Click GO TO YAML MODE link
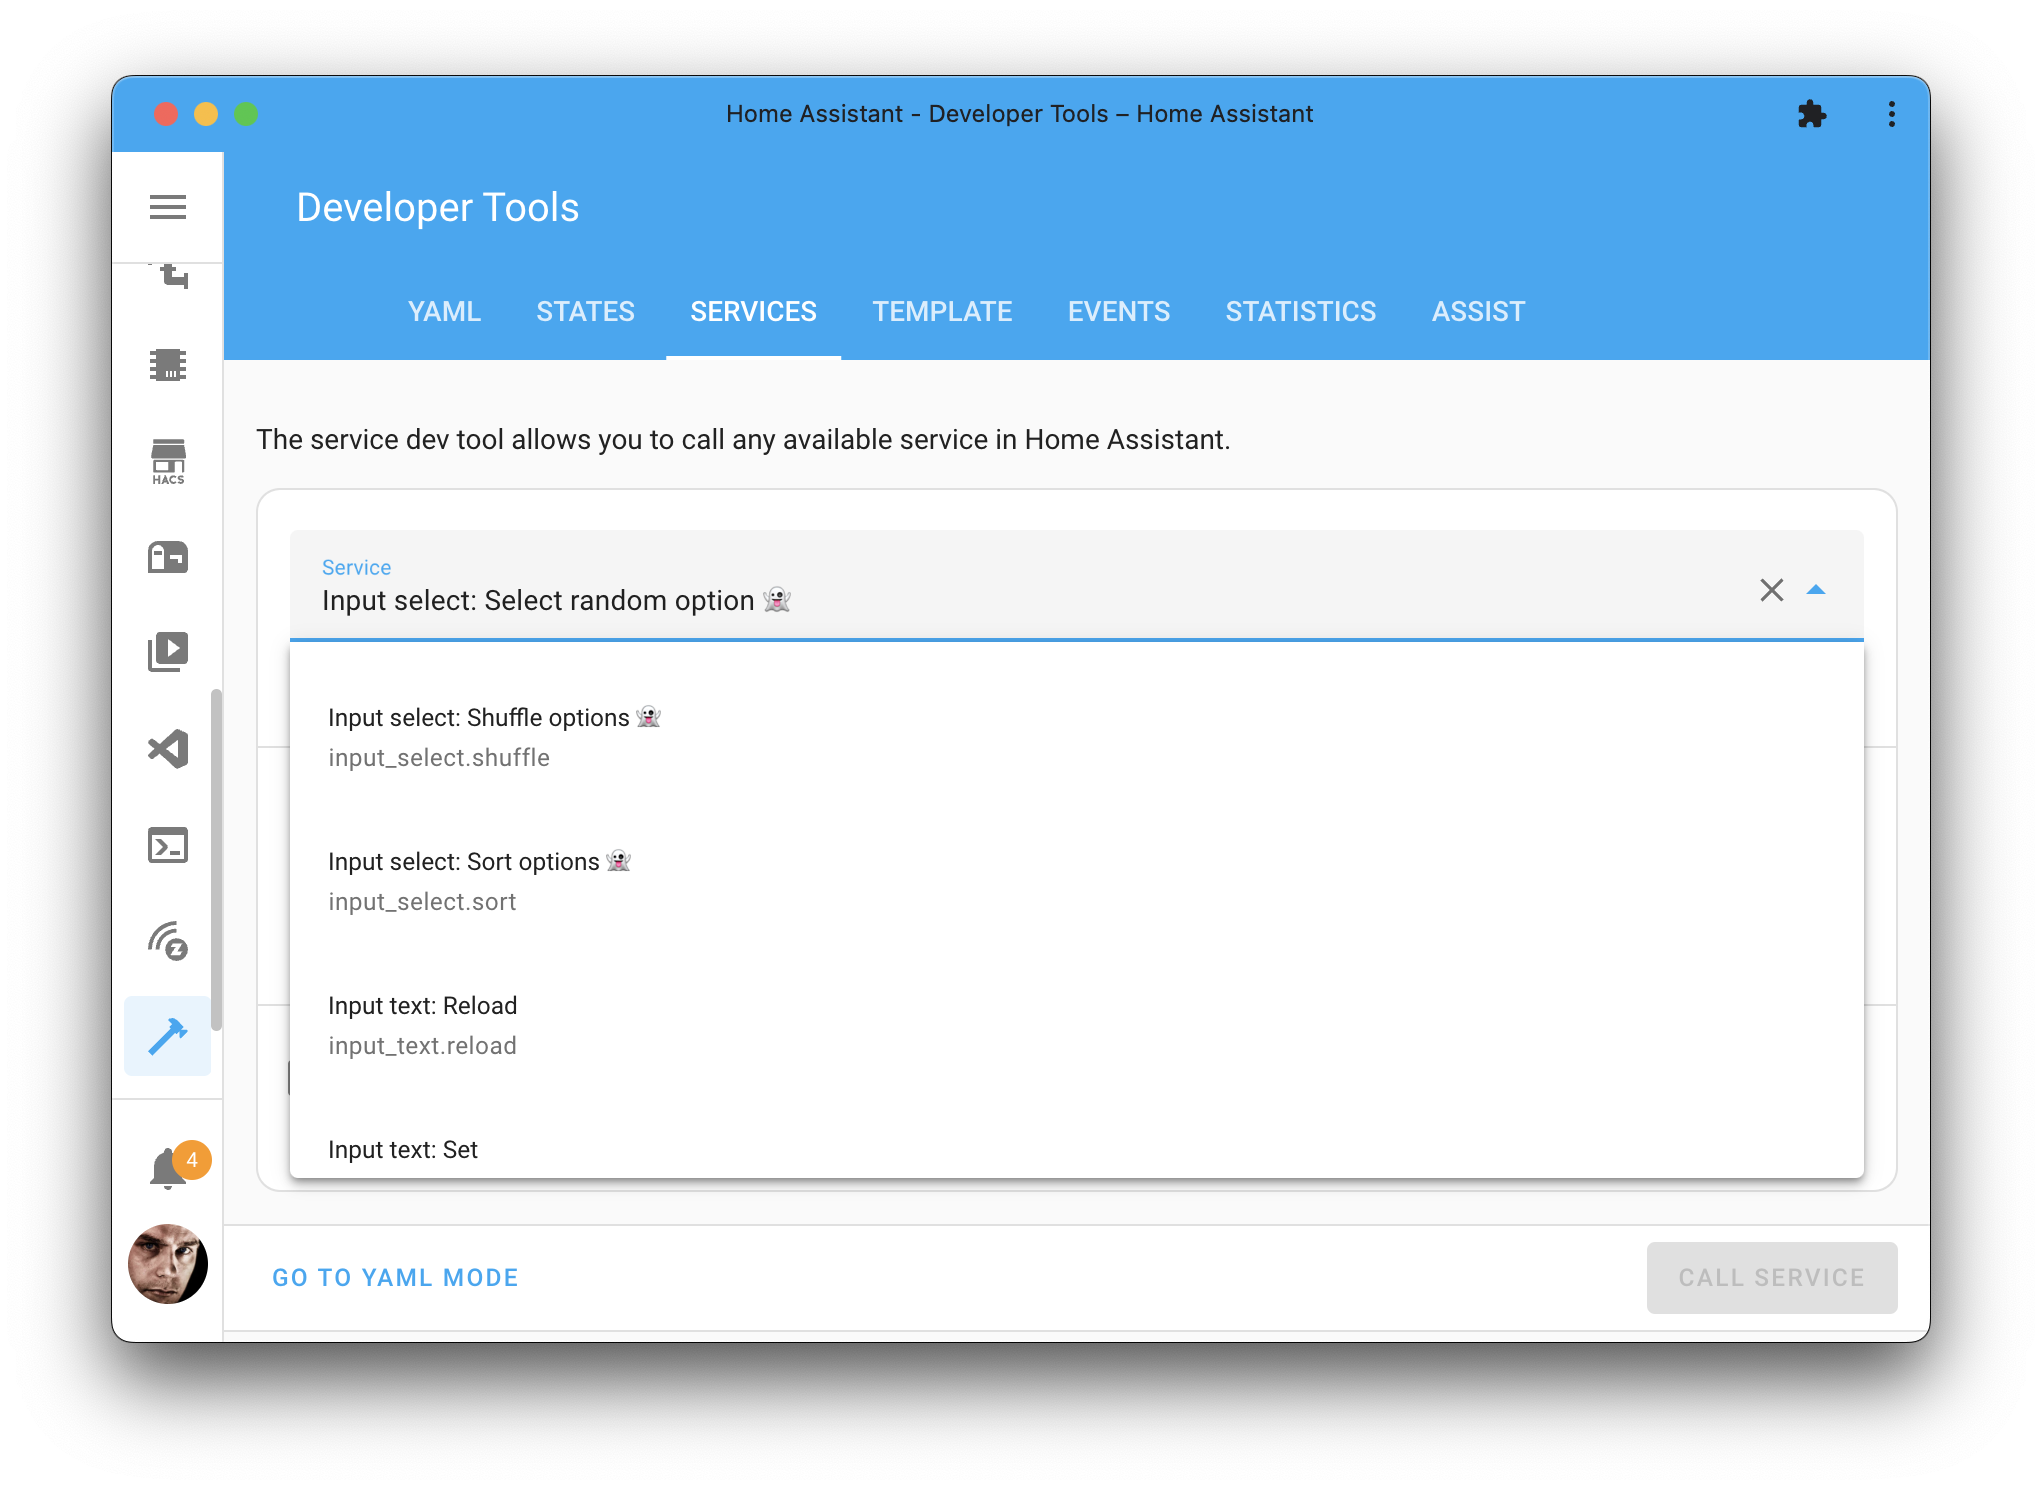 pos(395,1277)
